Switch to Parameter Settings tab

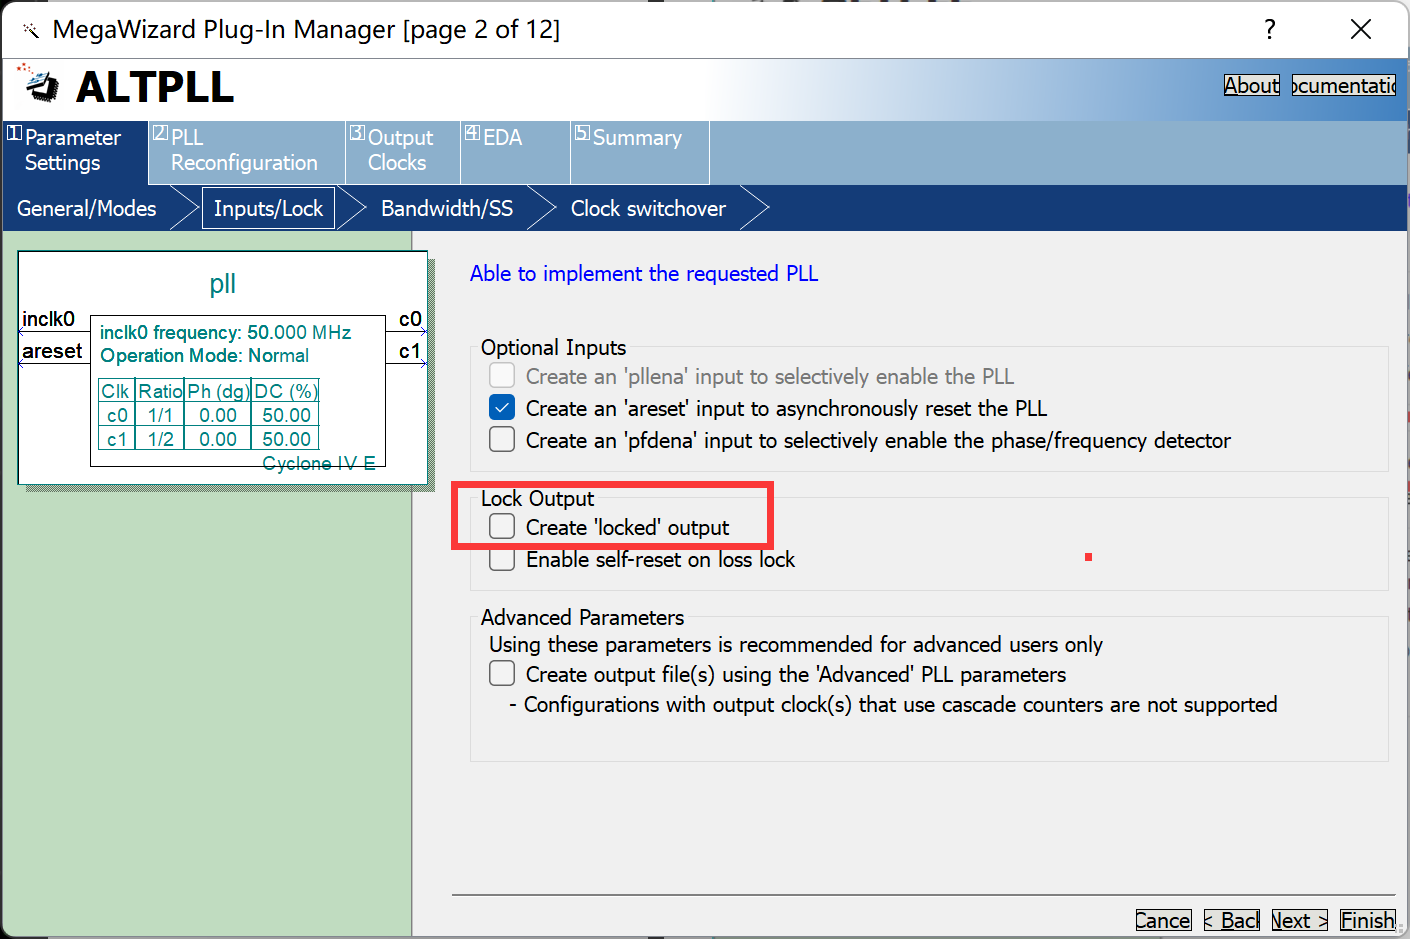click(75, 151)
